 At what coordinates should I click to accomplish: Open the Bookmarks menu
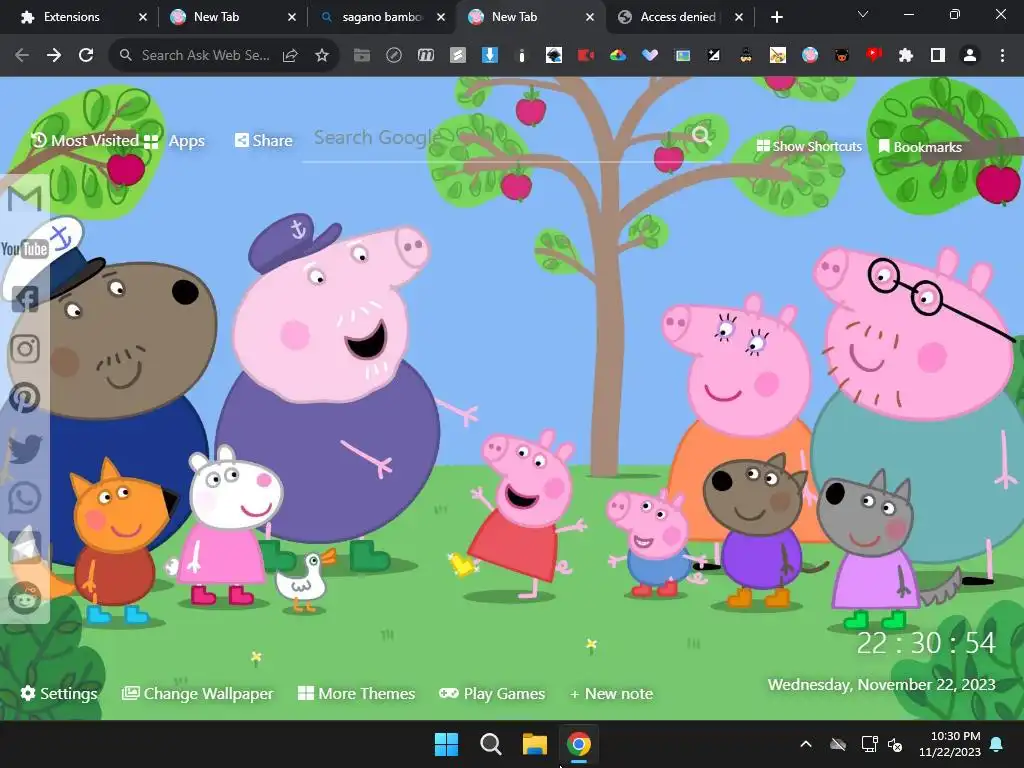pos(920,147)
